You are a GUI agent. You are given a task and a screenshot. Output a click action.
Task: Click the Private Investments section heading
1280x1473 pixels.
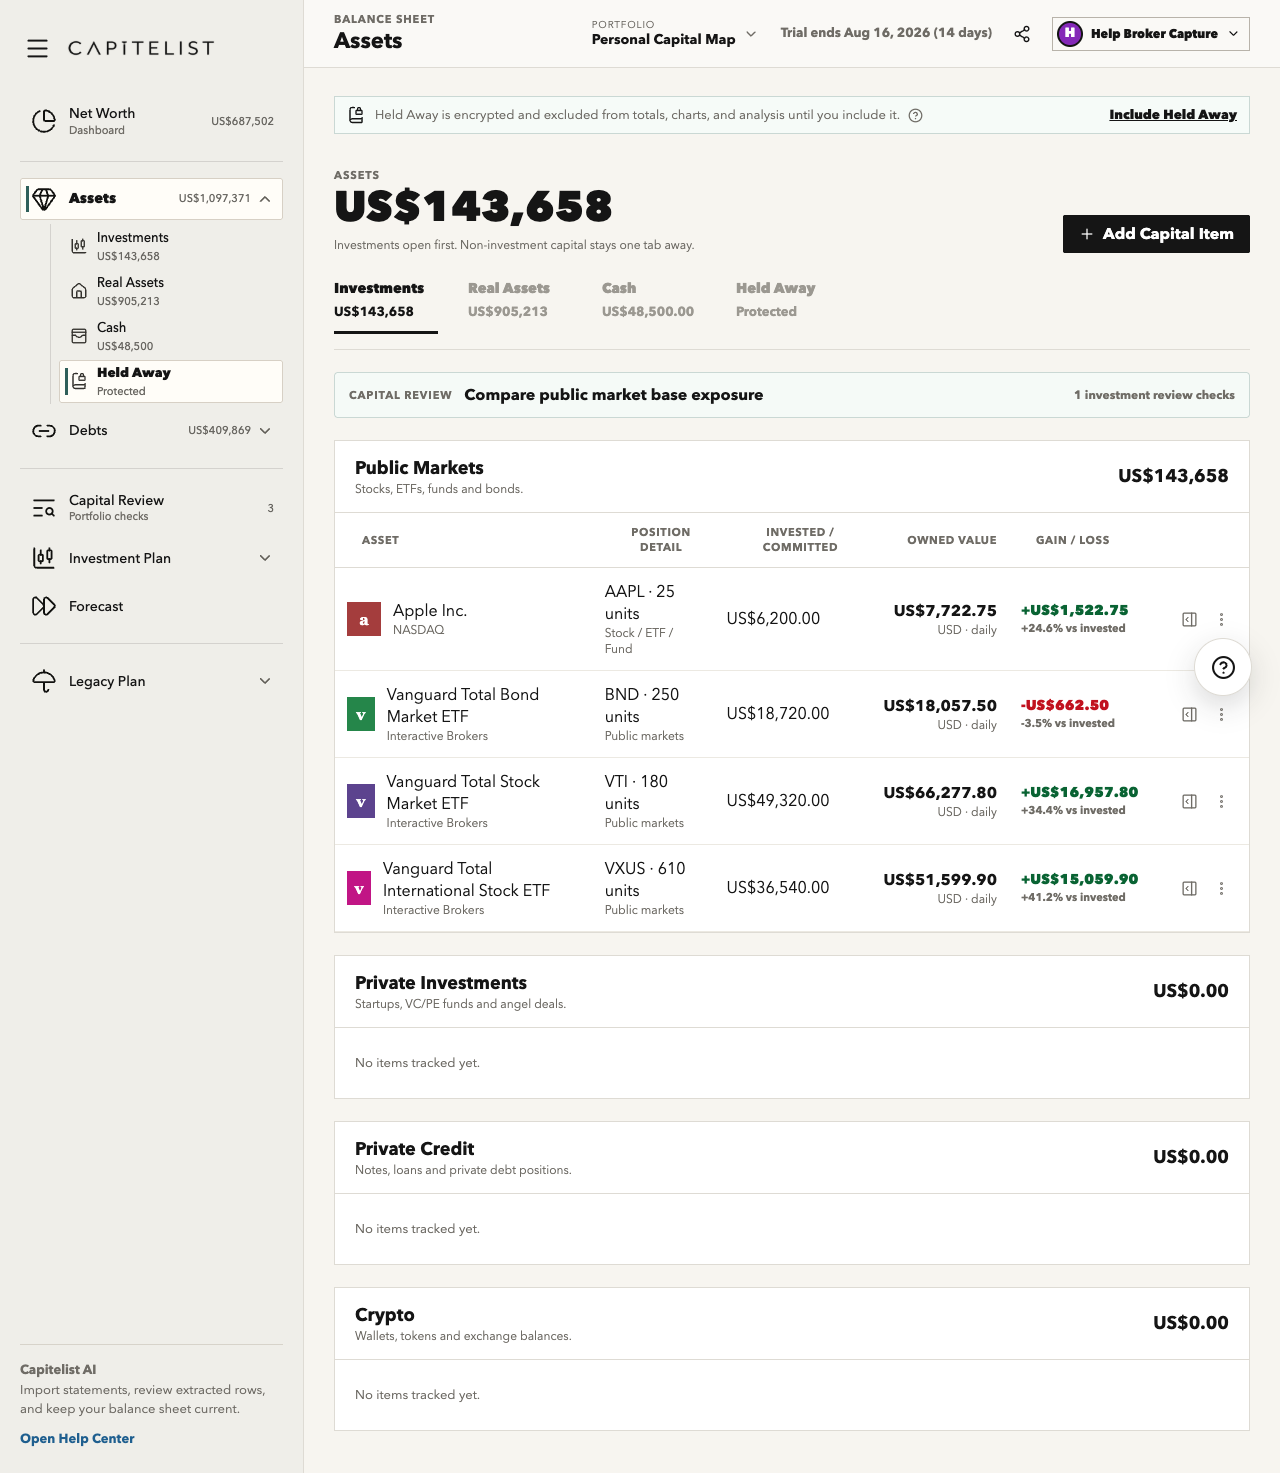click(x=441, y=983)
